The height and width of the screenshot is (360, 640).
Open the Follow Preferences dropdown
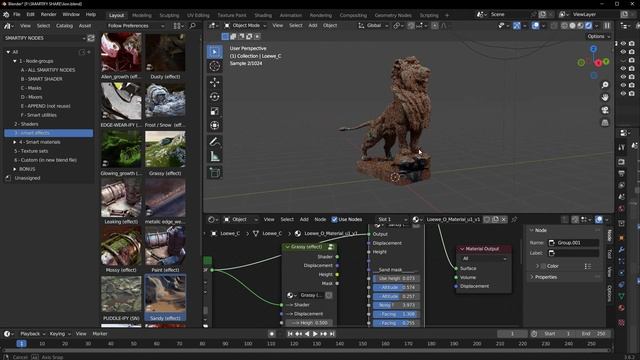[x=136, y=26]
